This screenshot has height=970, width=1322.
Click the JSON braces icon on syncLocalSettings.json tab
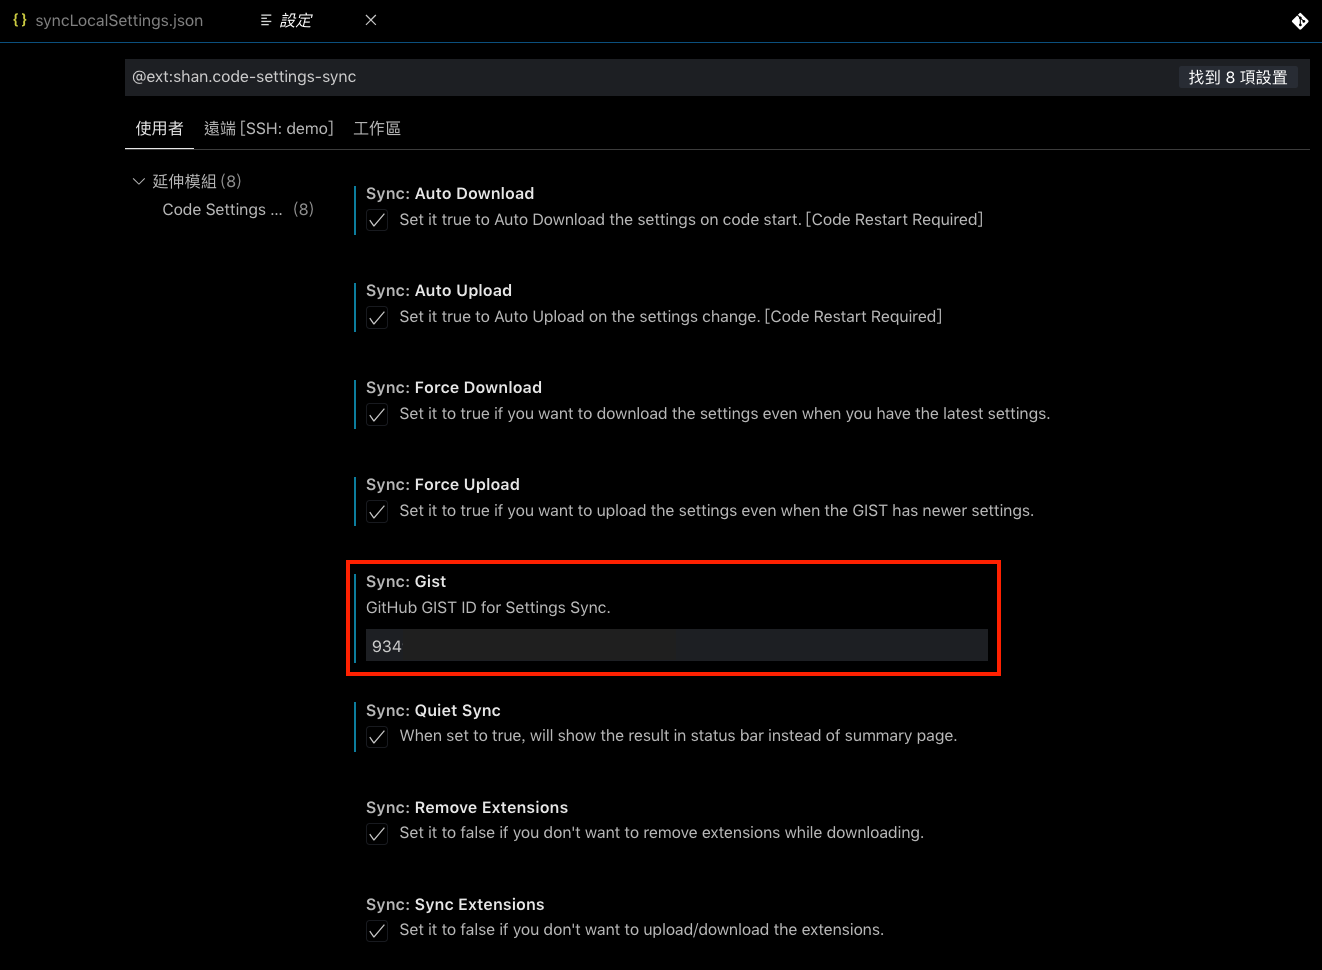(18, 19)
